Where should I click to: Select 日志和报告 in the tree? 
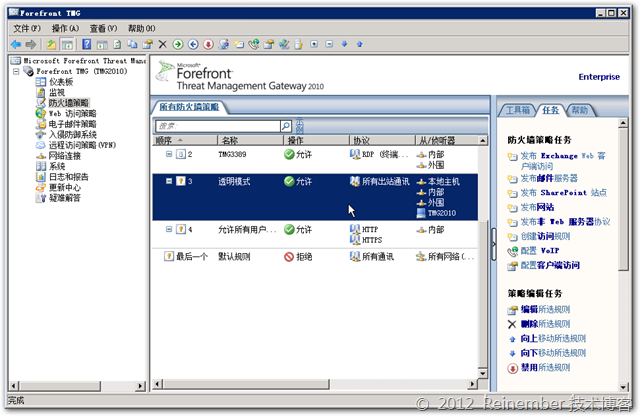68,177
